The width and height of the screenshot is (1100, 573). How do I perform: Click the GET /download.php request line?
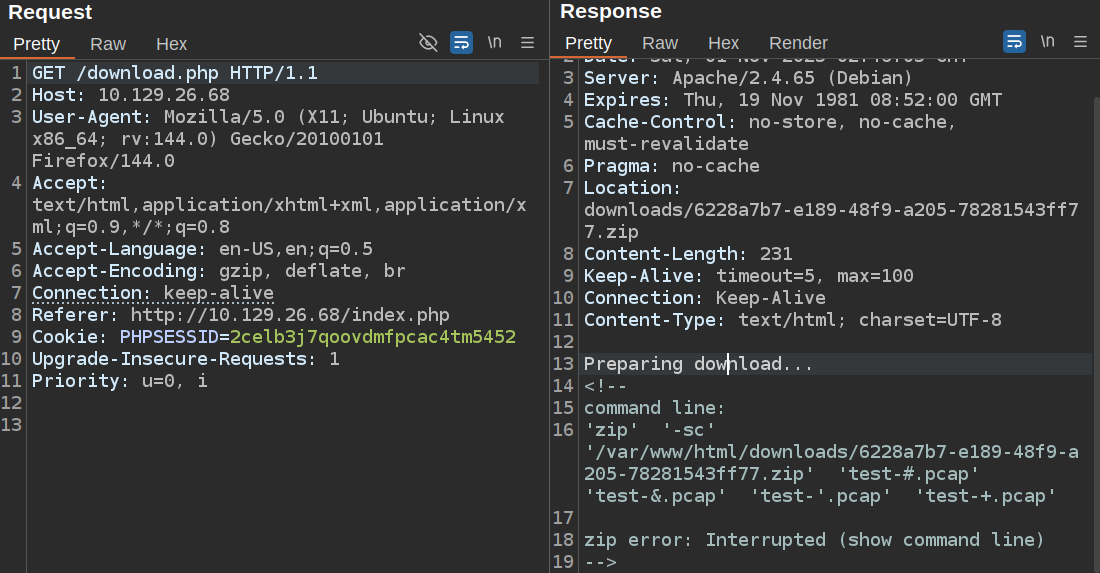(175, 73)
